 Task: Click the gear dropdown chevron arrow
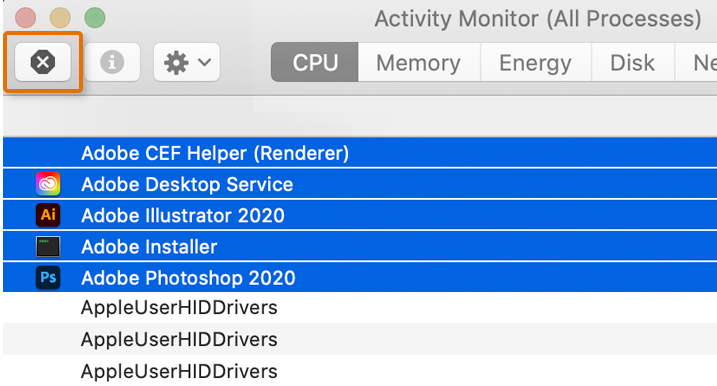(204, 62)
